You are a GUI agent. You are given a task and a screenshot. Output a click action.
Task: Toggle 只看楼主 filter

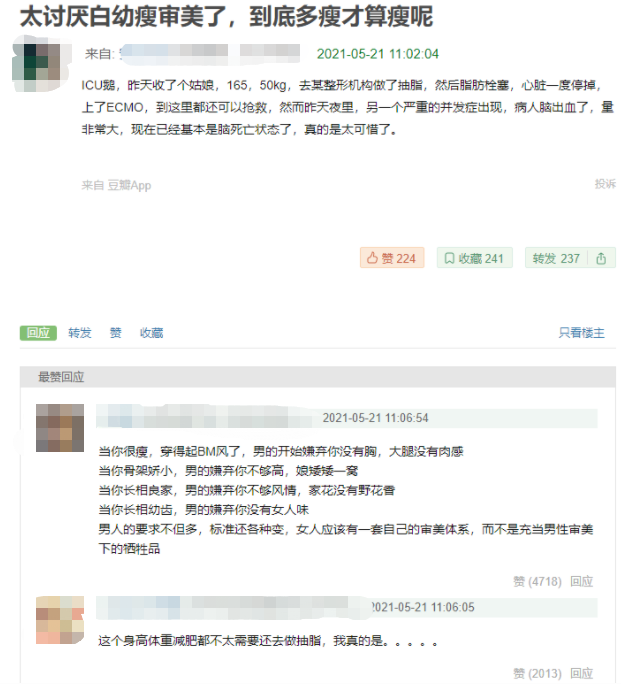tap(581, 333)
